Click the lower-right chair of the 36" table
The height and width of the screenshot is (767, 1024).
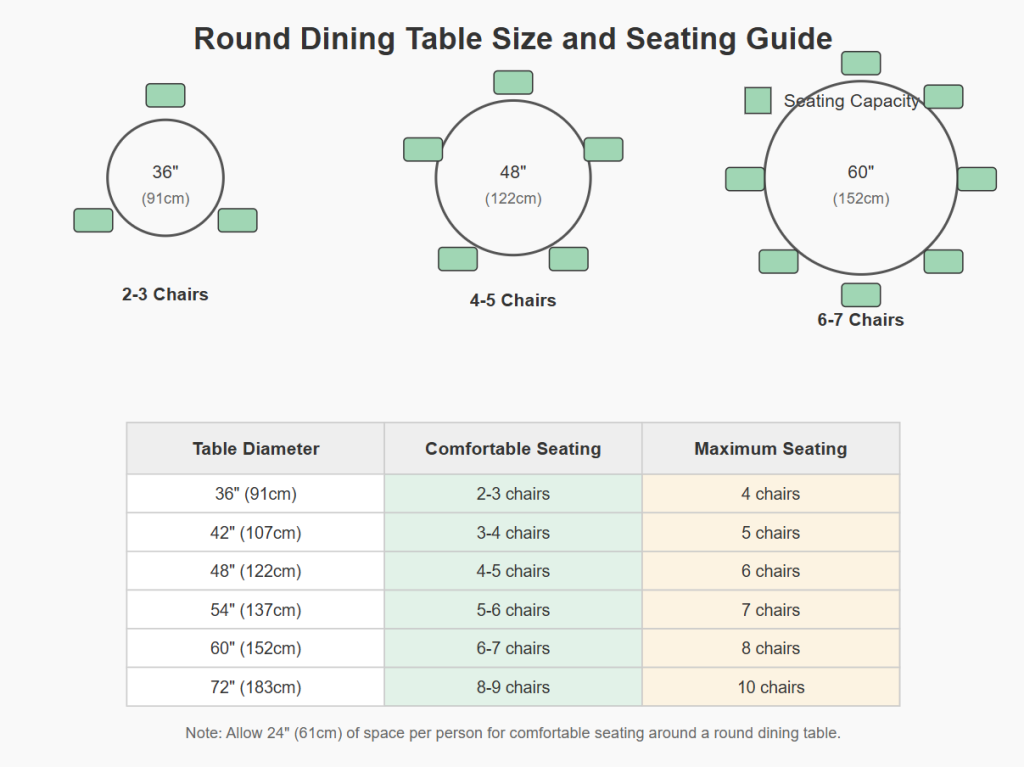tap(237, 220)
